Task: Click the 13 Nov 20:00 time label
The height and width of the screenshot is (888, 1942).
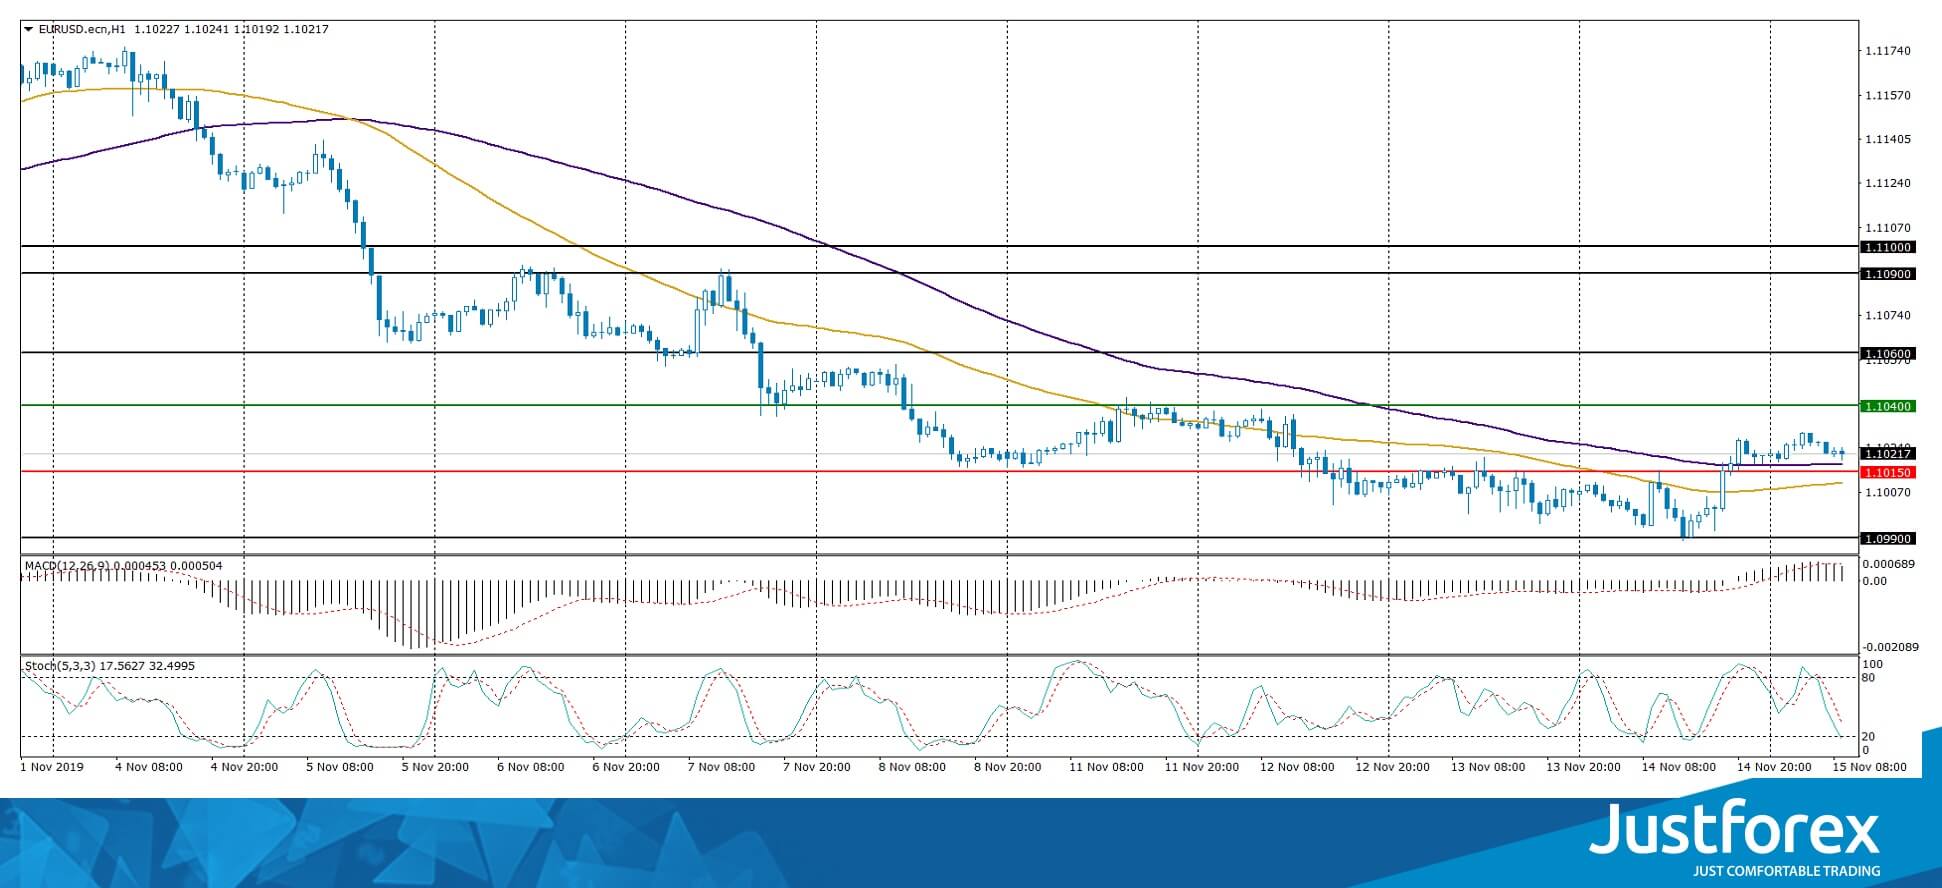Action: click(x=1582, y=768)
